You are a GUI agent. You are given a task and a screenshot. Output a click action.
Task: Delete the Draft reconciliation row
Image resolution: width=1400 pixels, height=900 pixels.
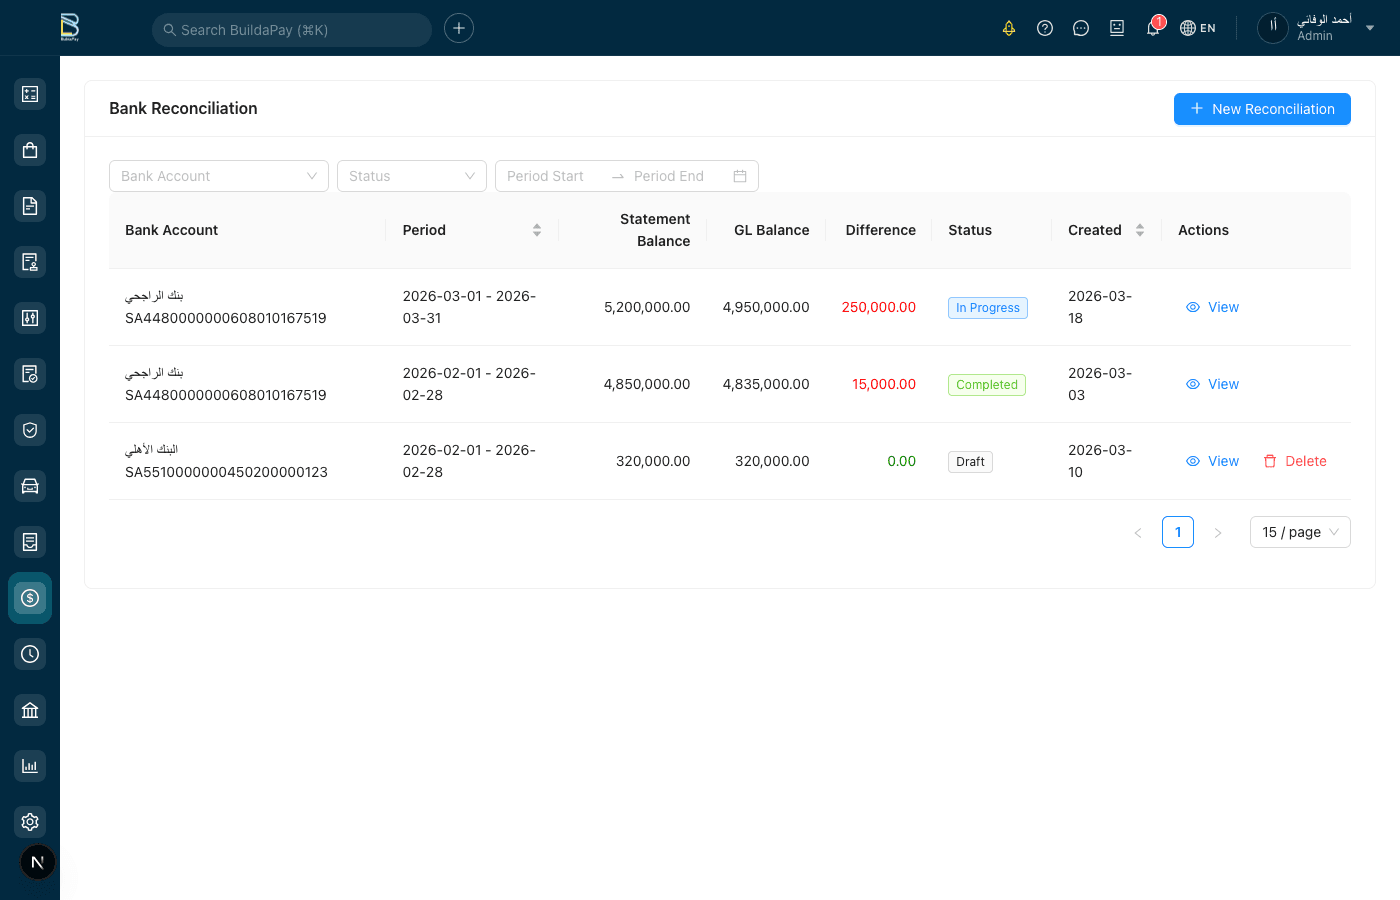pyautogui.click(x=1295, y=461)
